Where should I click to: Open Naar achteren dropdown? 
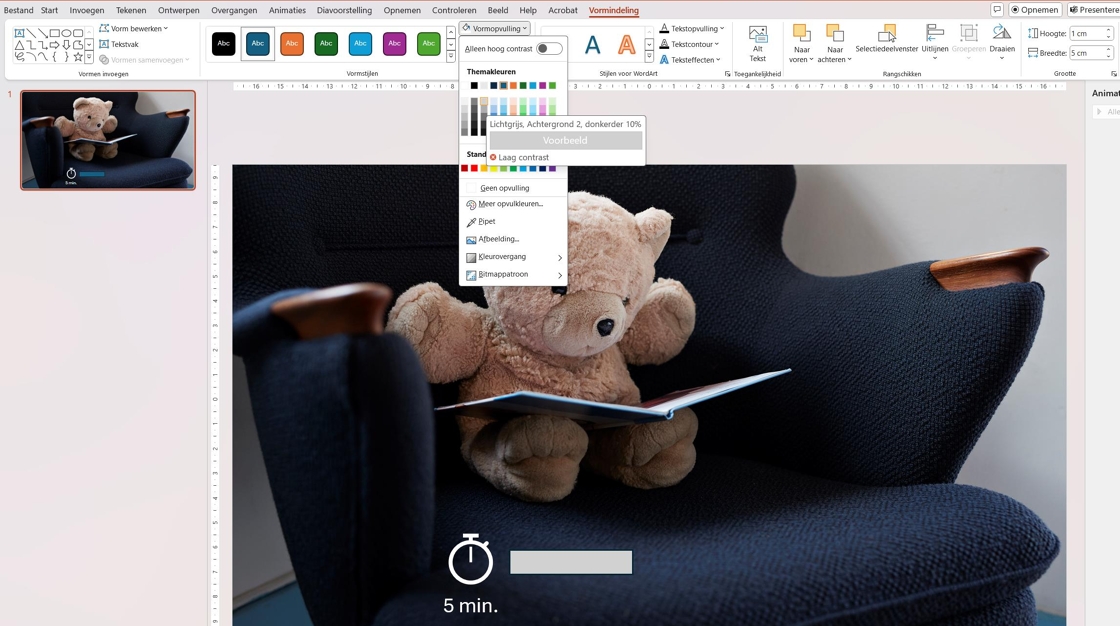point(835,44)
